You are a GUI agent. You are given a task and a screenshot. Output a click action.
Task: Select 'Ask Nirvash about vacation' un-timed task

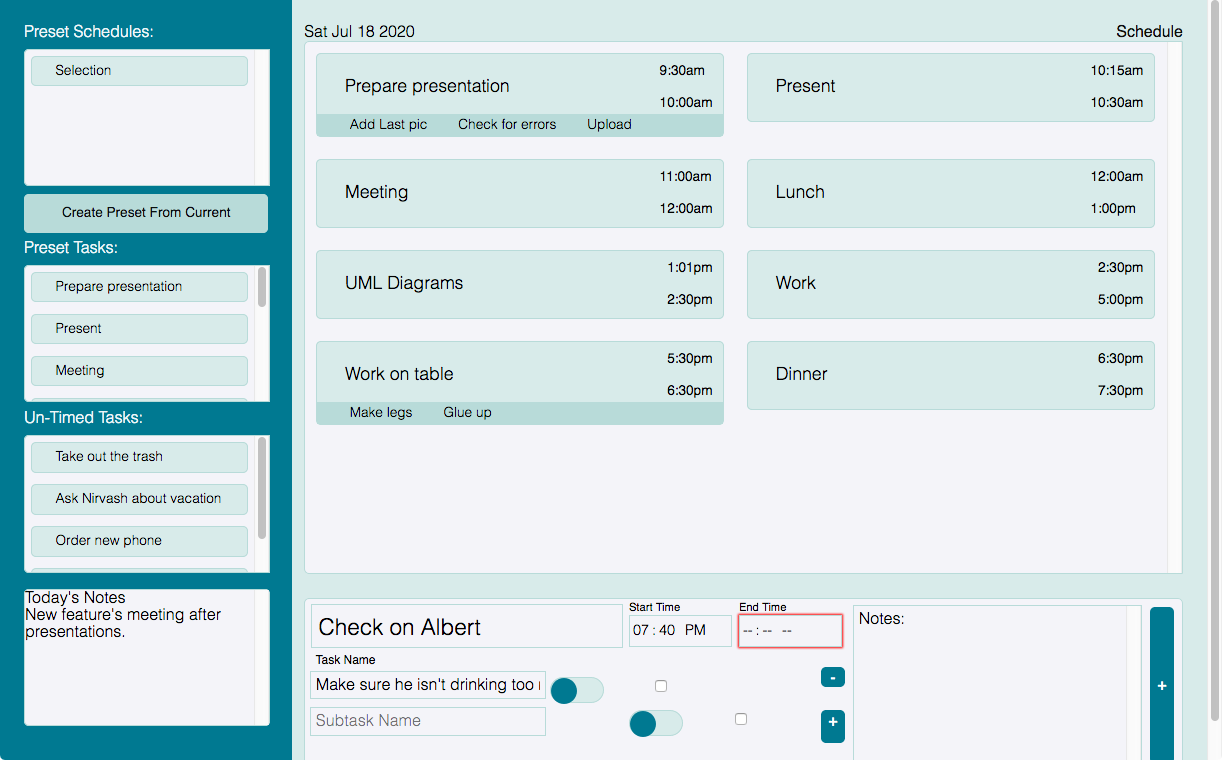[139, 499]
